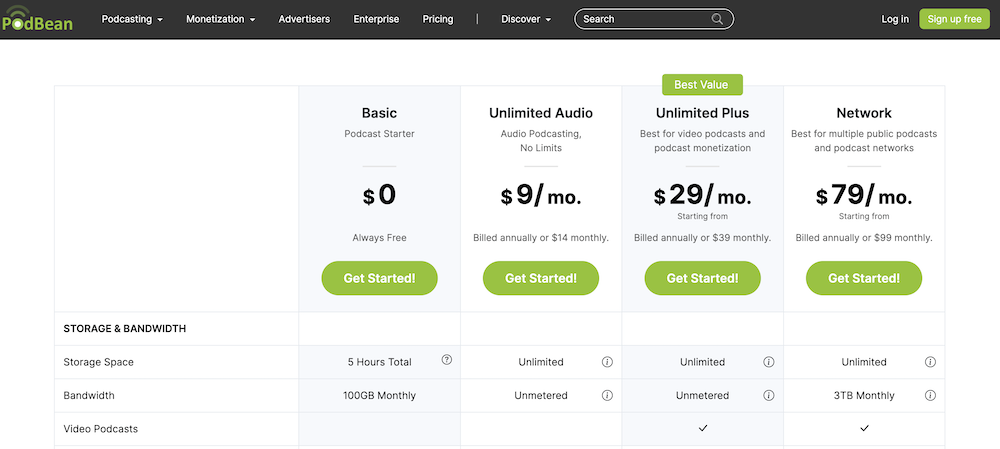The height and width of the screenshot is (449, 1000).
Task: Open the Log in link
Action: 895,19
